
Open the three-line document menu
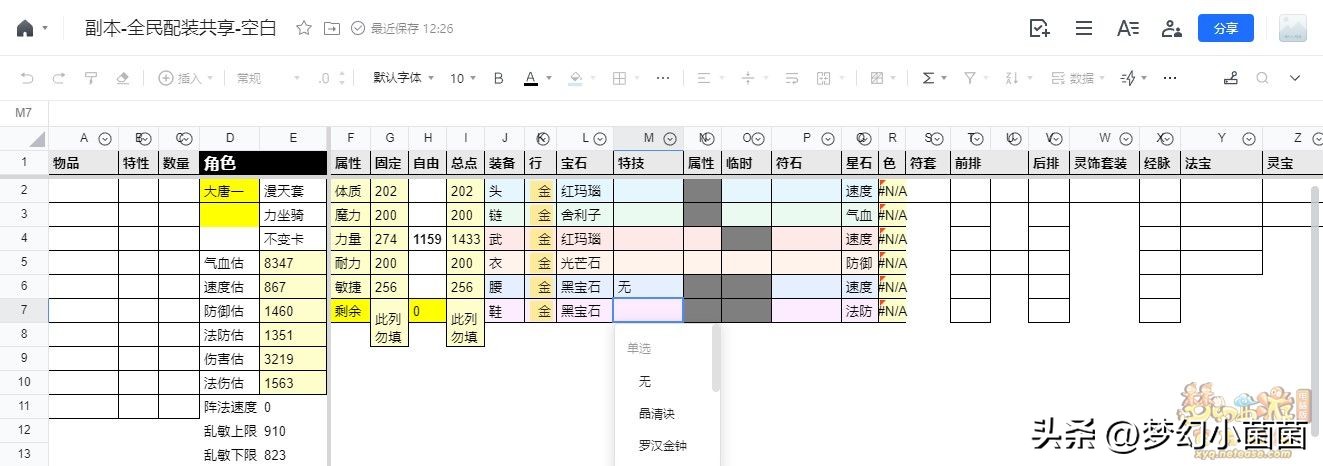(x=1084, y=28)
